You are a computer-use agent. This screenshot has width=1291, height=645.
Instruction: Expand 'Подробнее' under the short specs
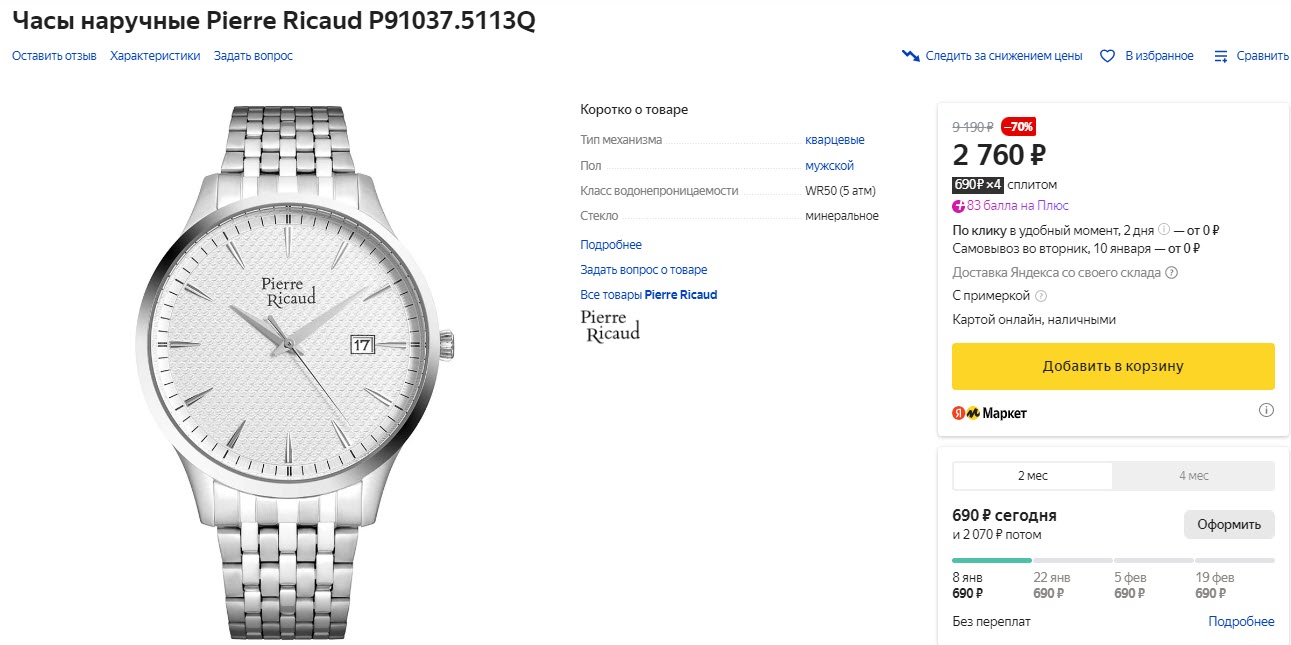(x=611, y=245)
